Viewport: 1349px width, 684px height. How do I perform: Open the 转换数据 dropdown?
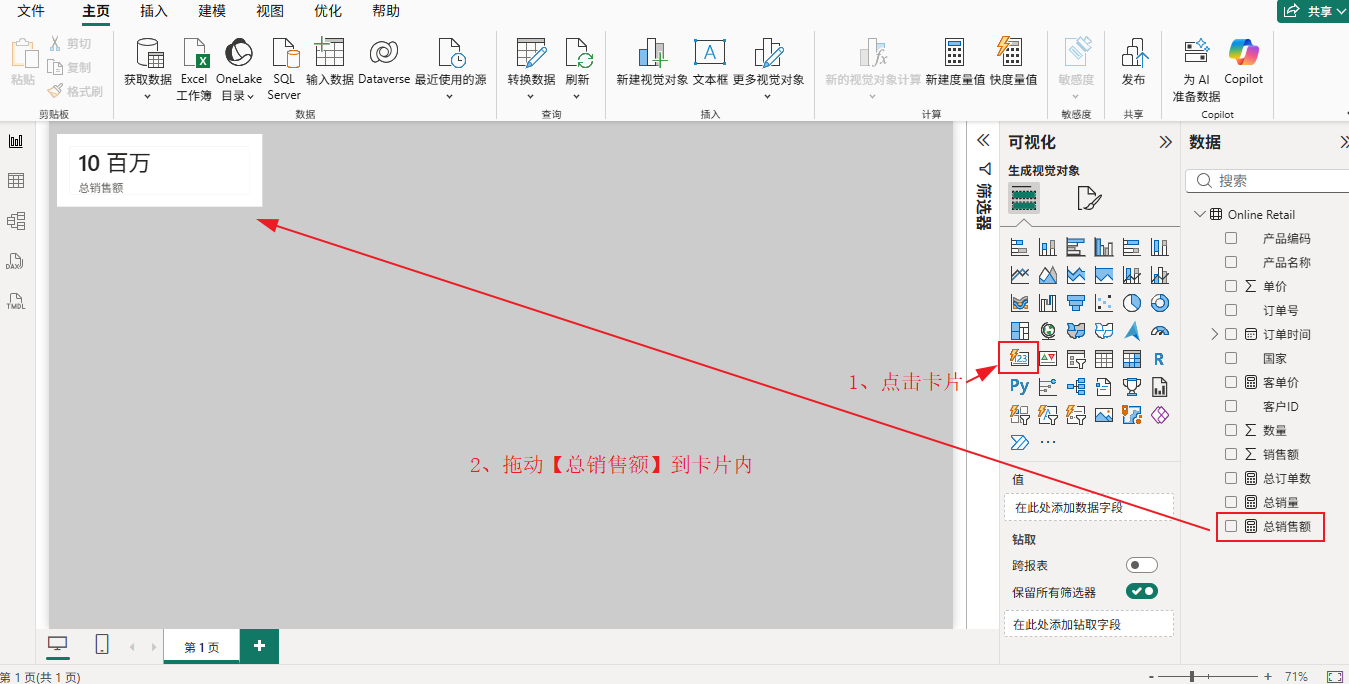point(531,97)
